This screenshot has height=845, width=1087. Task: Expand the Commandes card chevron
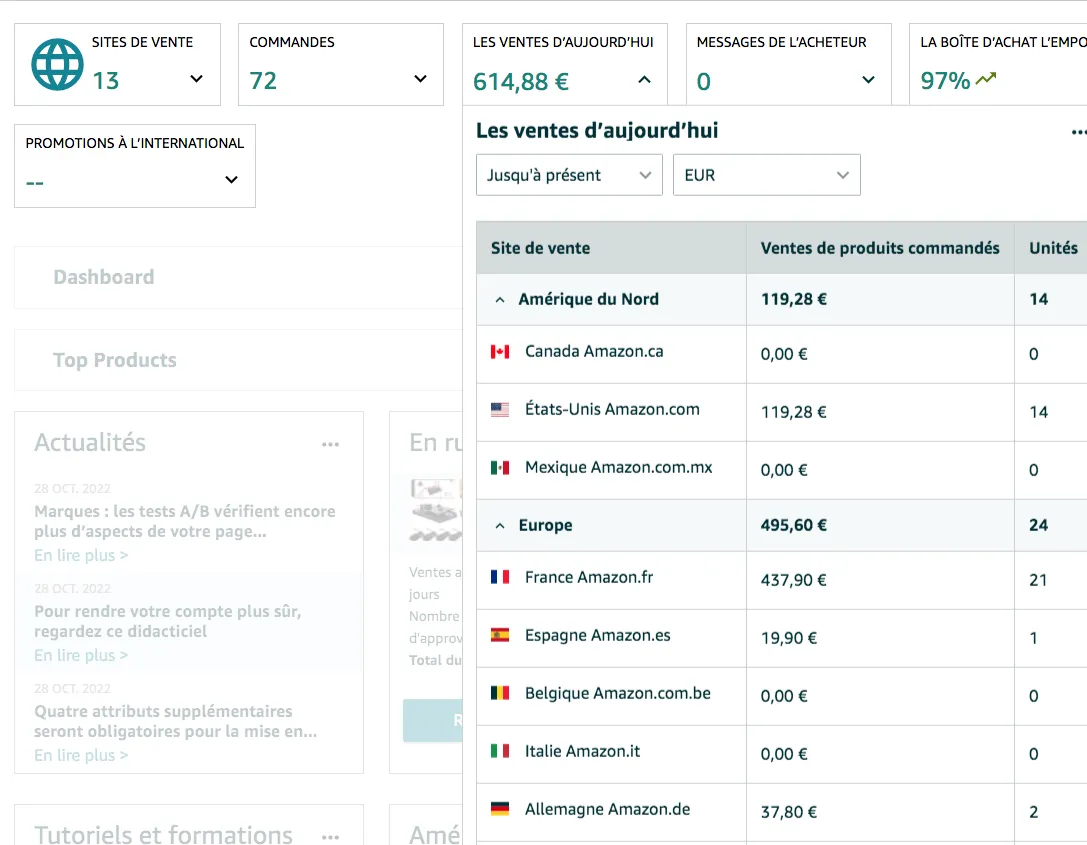420,79
